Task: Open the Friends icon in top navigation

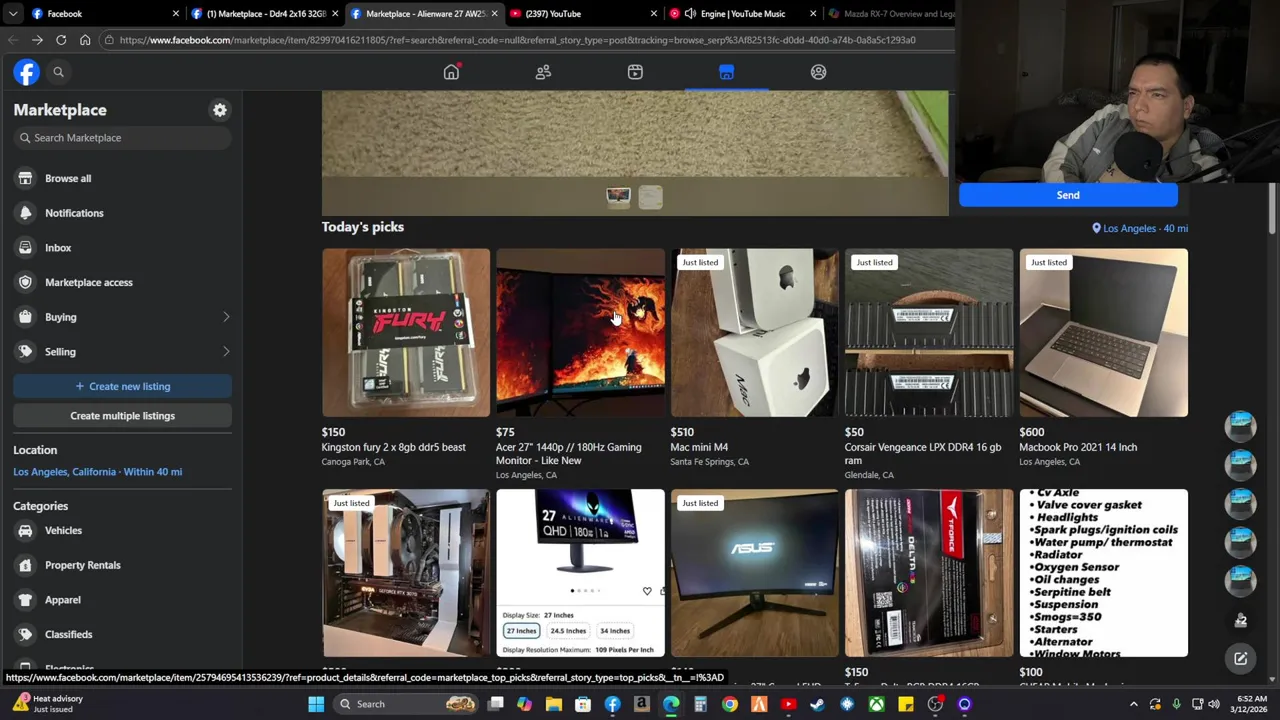Action: click(x=543, y=72)
